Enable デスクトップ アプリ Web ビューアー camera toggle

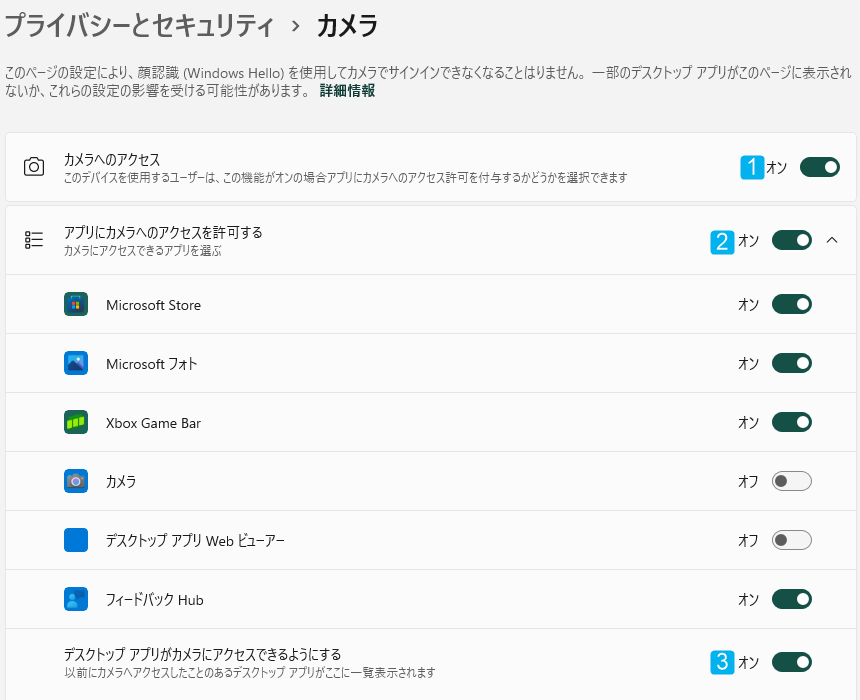pyautogui.click(x=791, y=540)
